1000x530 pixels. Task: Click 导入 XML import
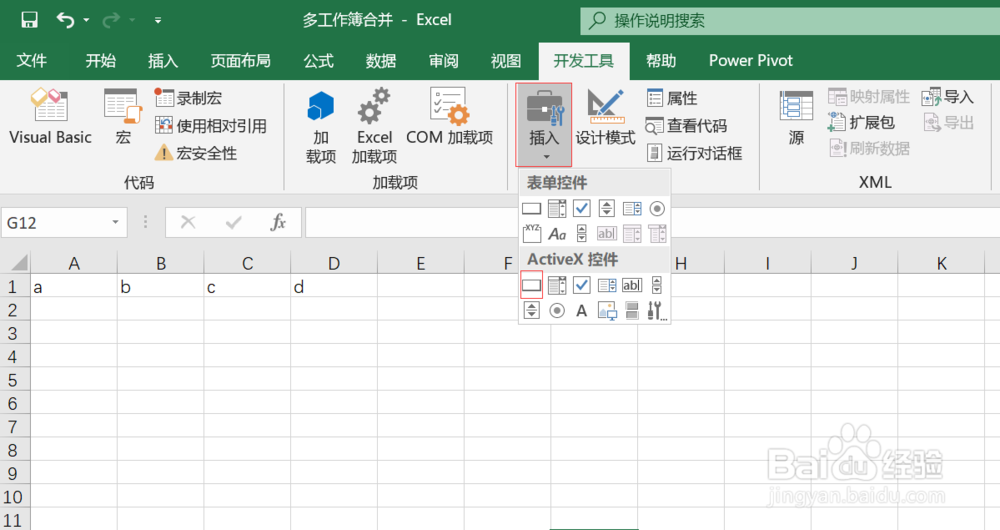pyautogui.click(x=948, y=97)
